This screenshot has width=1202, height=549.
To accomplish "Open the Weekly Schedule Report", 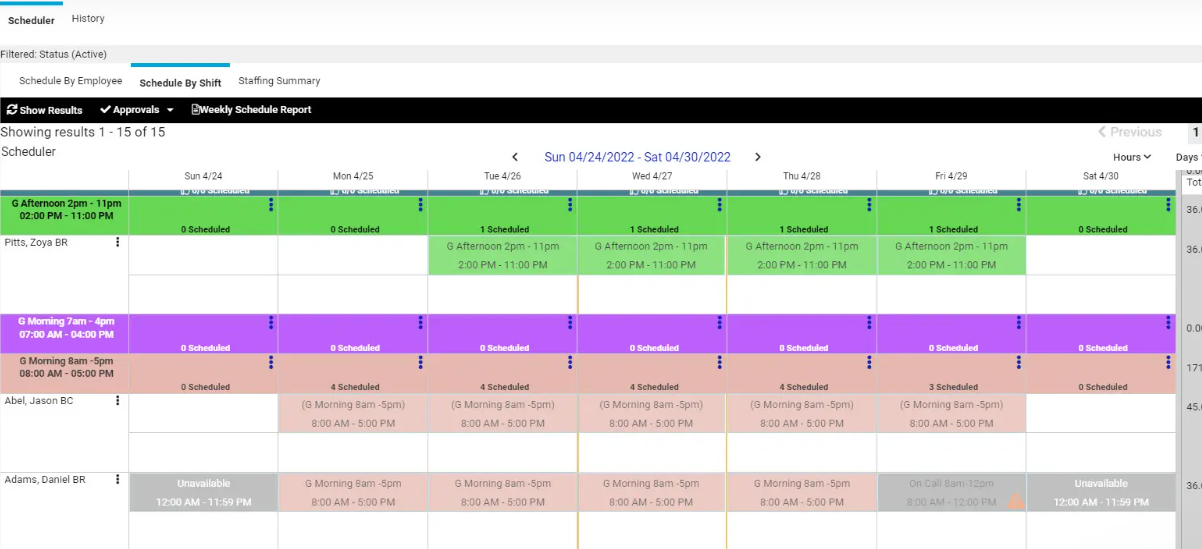I will (x=252, y=110).
